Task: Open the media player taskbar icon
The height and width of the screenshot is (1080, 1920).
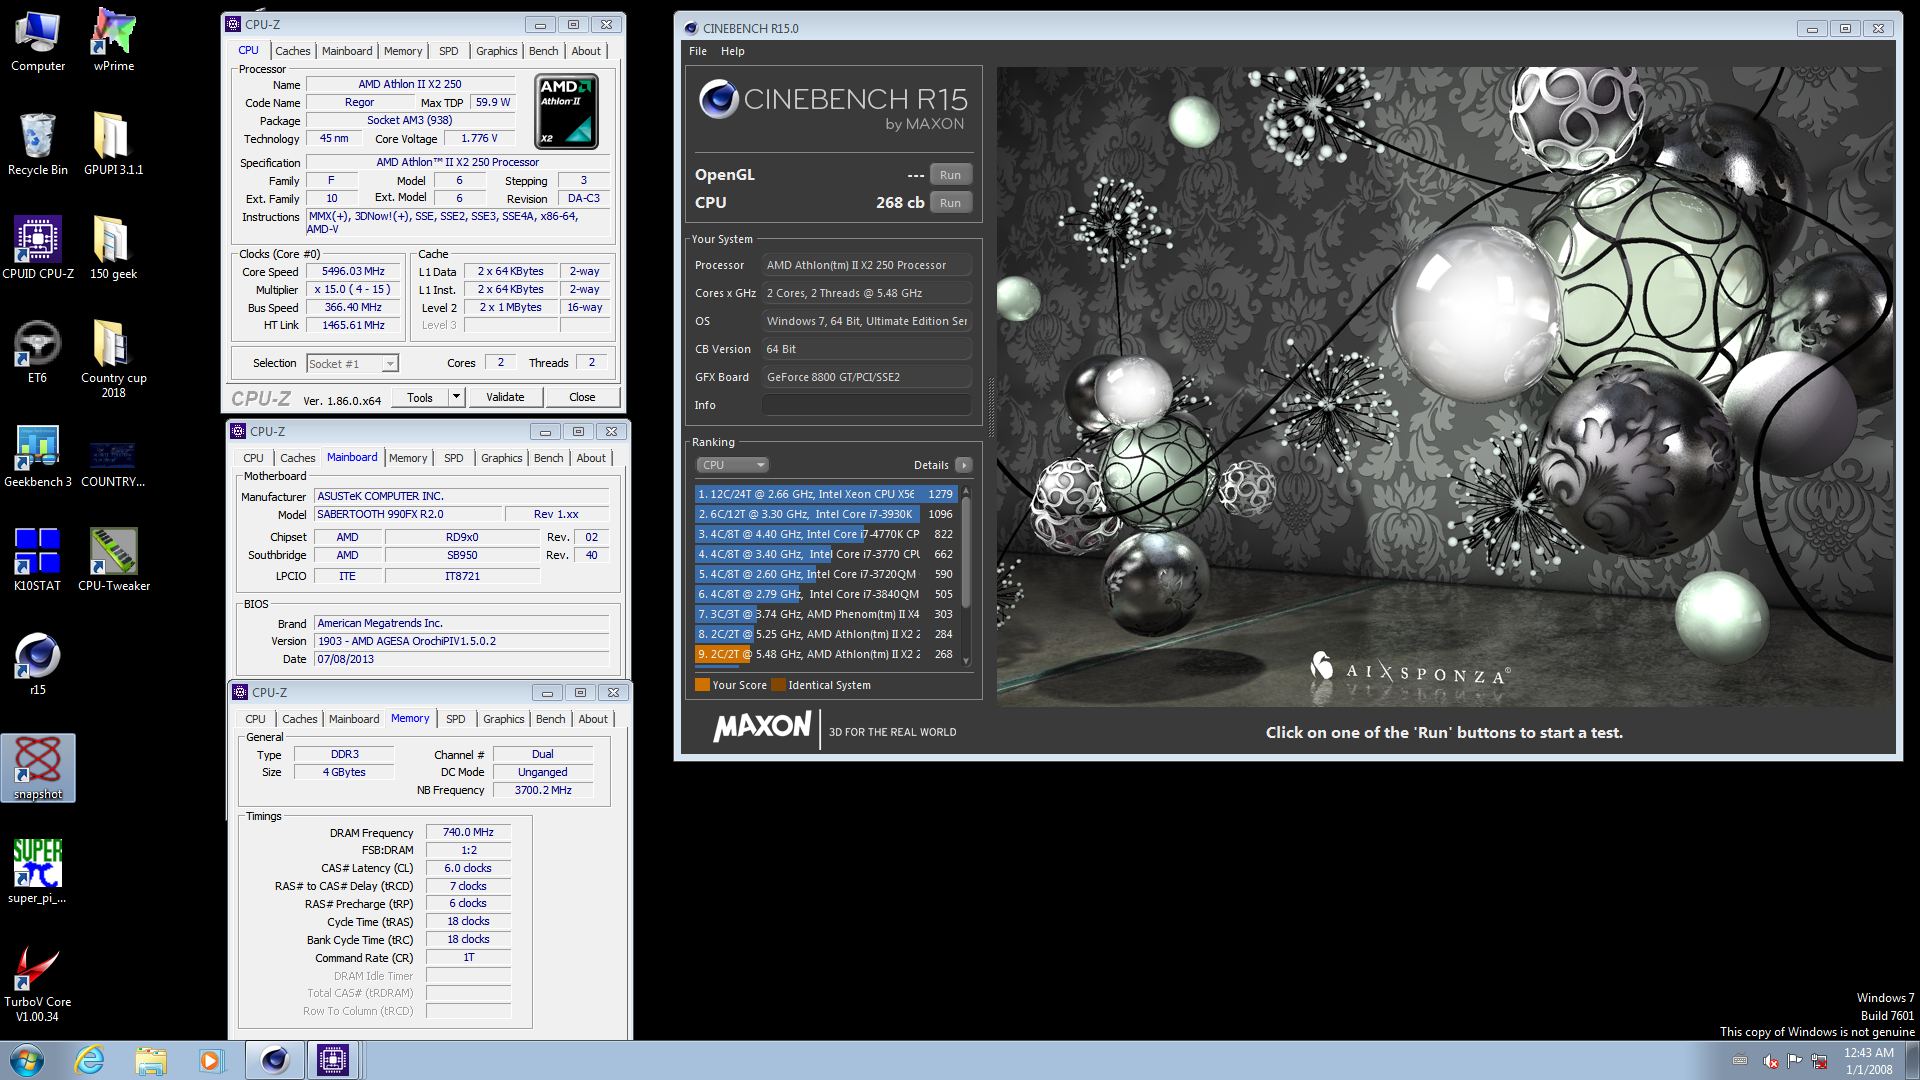Action: (x=211, y=1060)
